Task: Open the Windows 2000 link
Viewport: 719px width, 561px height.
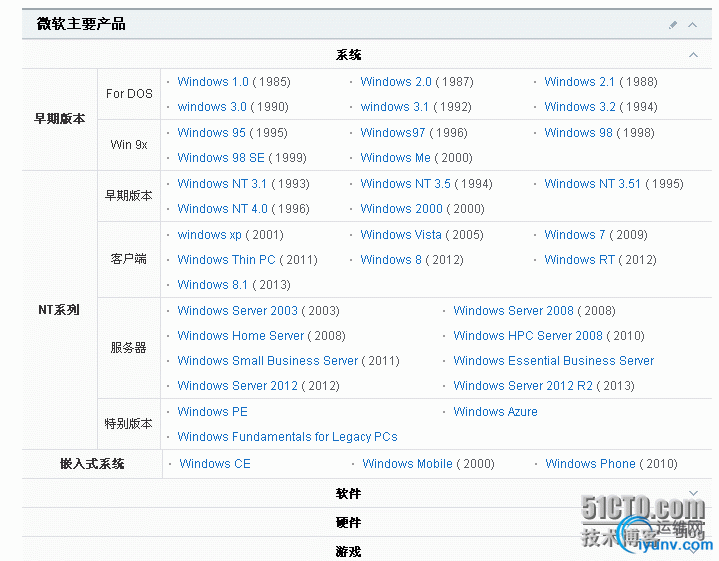Action: coord(401,209)
